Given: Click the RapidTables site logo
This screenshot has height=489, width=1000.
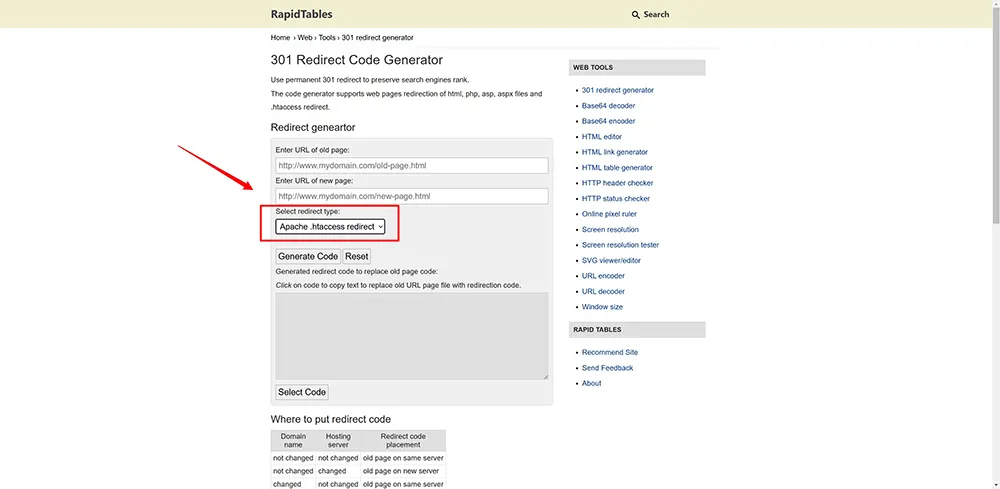Looking at the screenshot, I should pos(301,14).
